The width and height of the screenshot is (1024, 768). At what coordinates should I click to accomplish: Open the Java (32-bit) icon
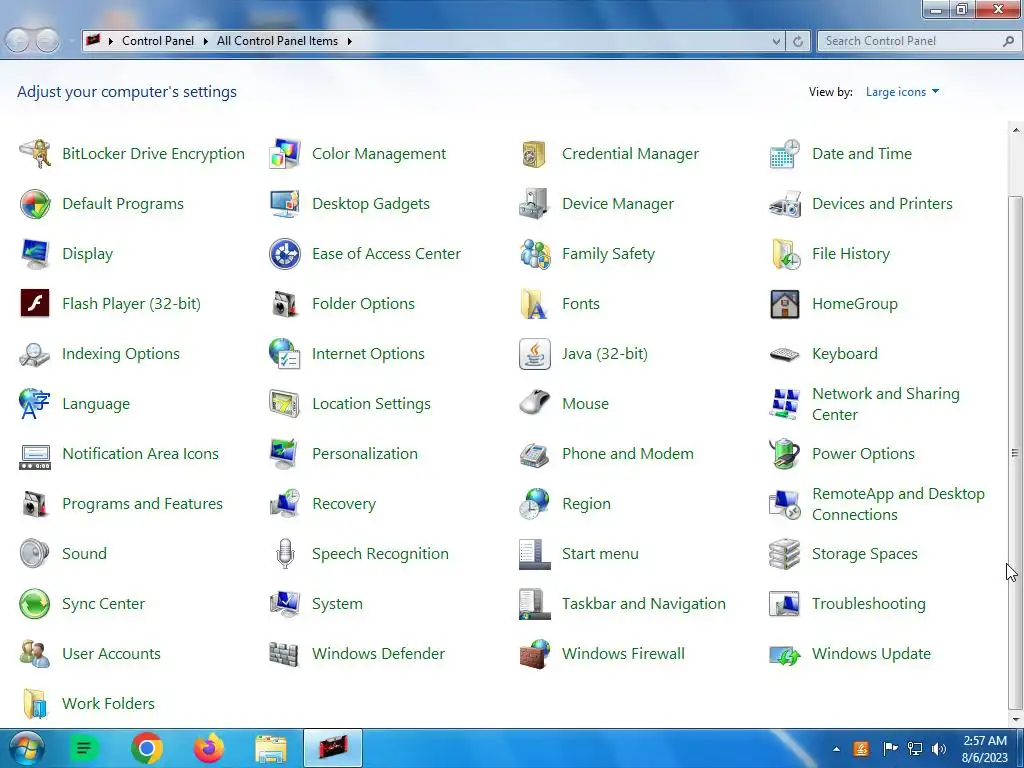(534, 354)
